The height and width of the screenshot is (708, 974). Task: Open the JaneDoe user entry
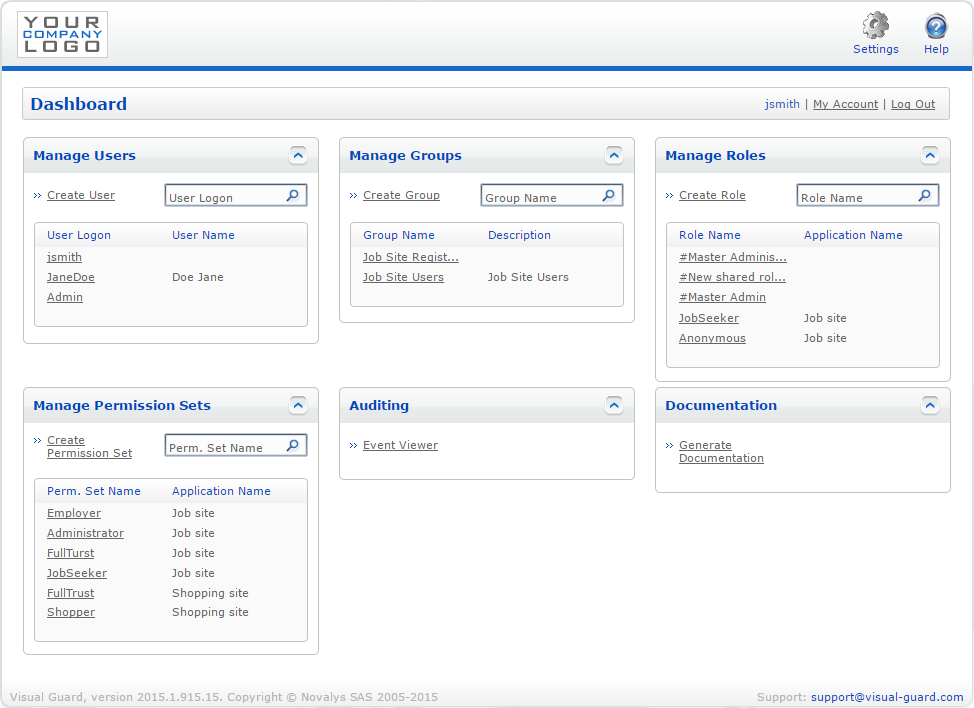coord(70,277)
